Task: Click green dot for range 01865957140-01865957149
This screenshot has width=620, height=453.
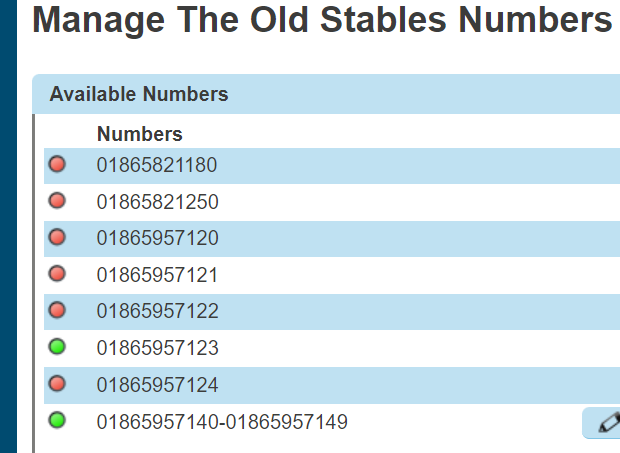Action: pyautogui.click(x=57, y=421)
